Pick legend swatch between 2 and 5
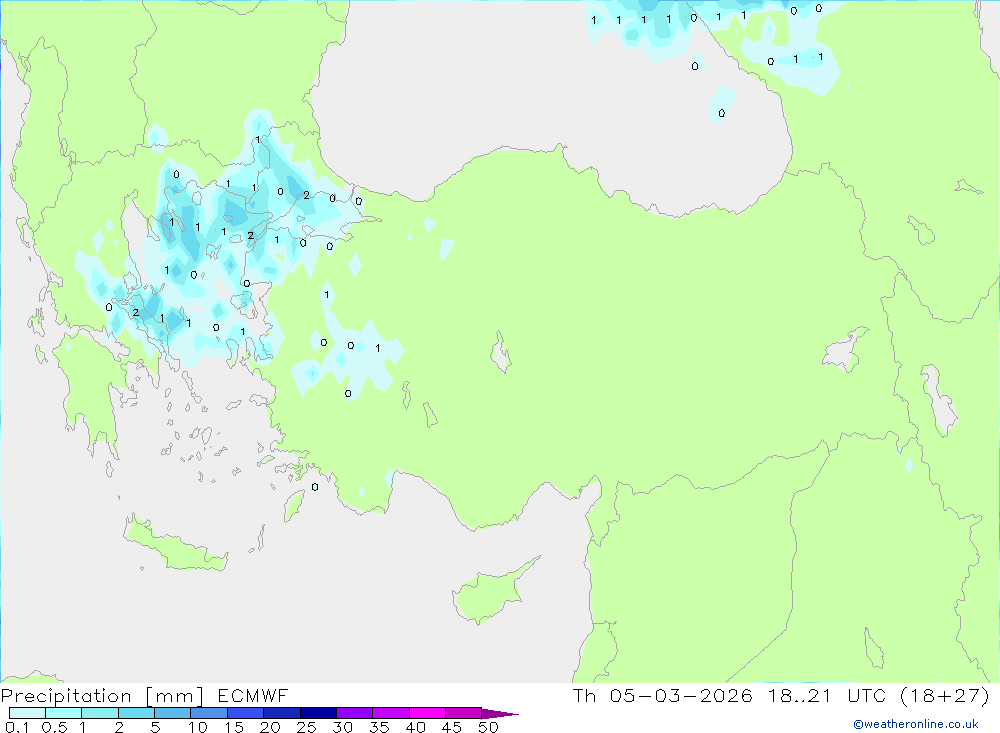 [136, 713]
